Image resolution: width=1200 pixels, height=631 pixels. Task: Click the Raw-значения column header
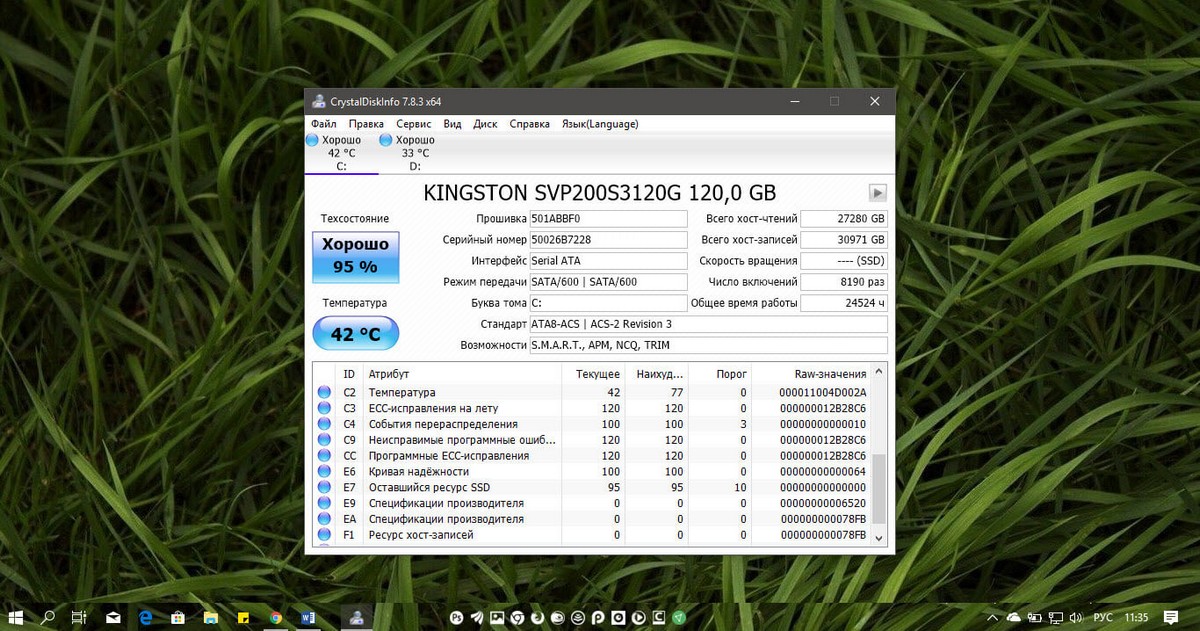811,374
